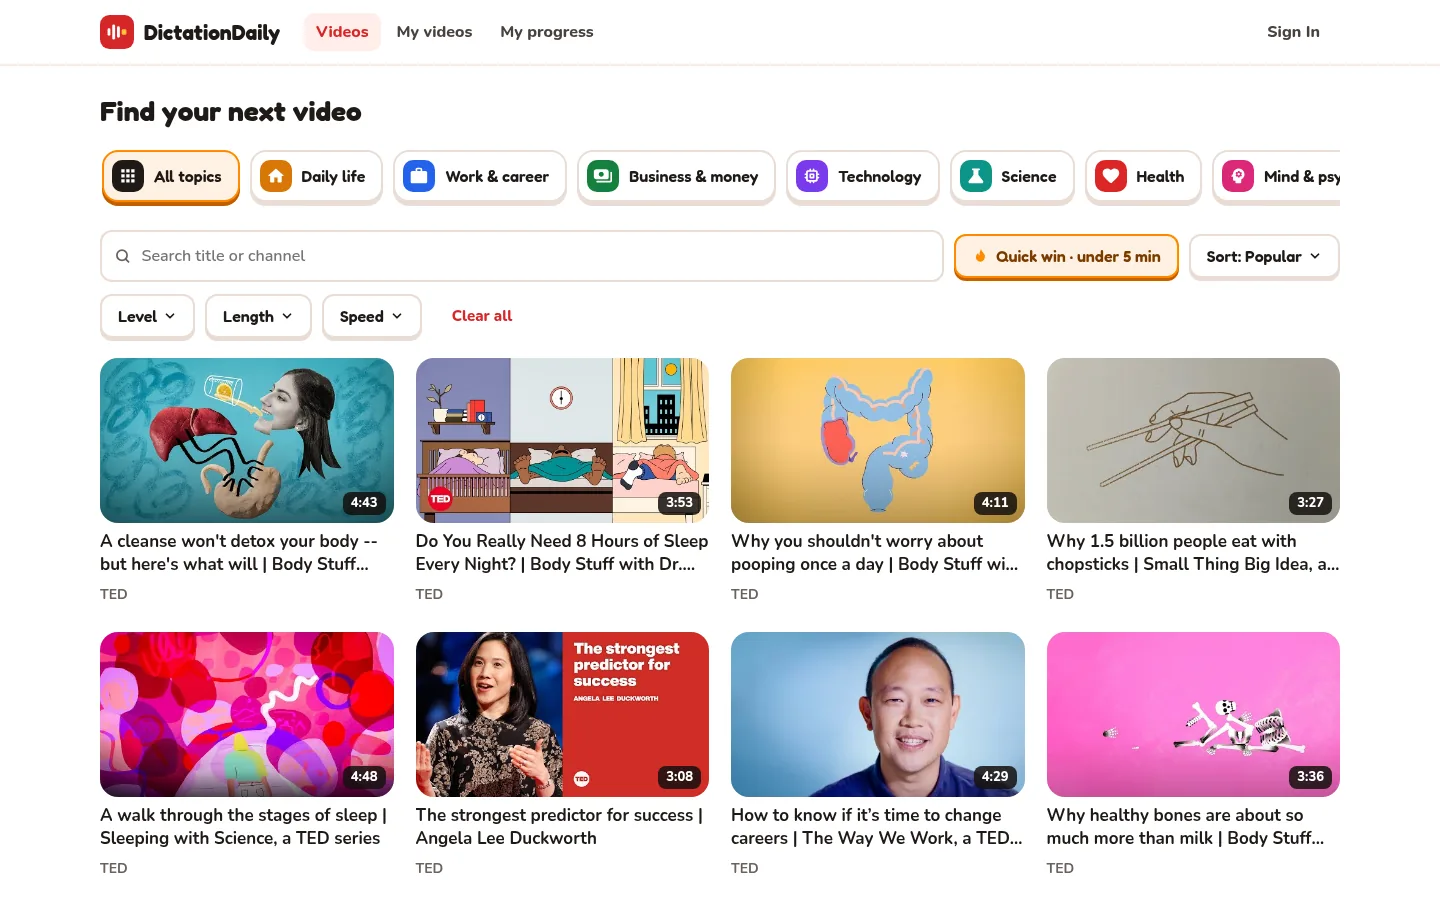
Task: Click title 'Why healthy bones are about so much more'
Action: pyautogui.click(x=1186, y=826)
